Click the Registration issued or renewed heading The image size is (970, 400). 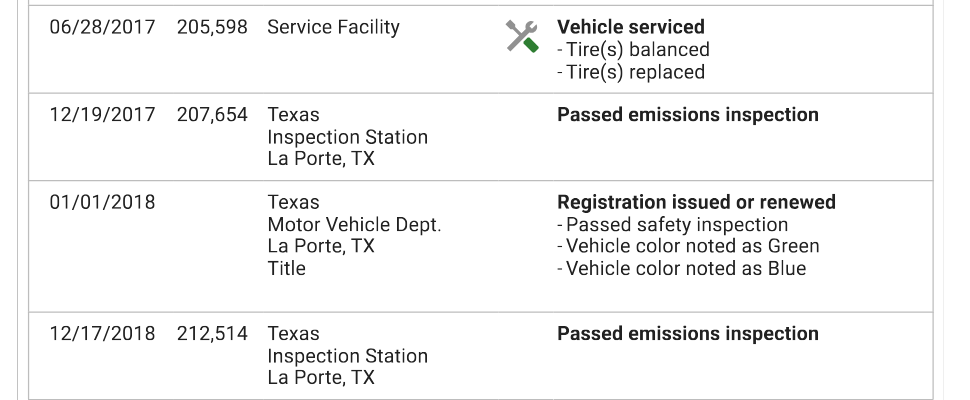(x=696, y=202)
